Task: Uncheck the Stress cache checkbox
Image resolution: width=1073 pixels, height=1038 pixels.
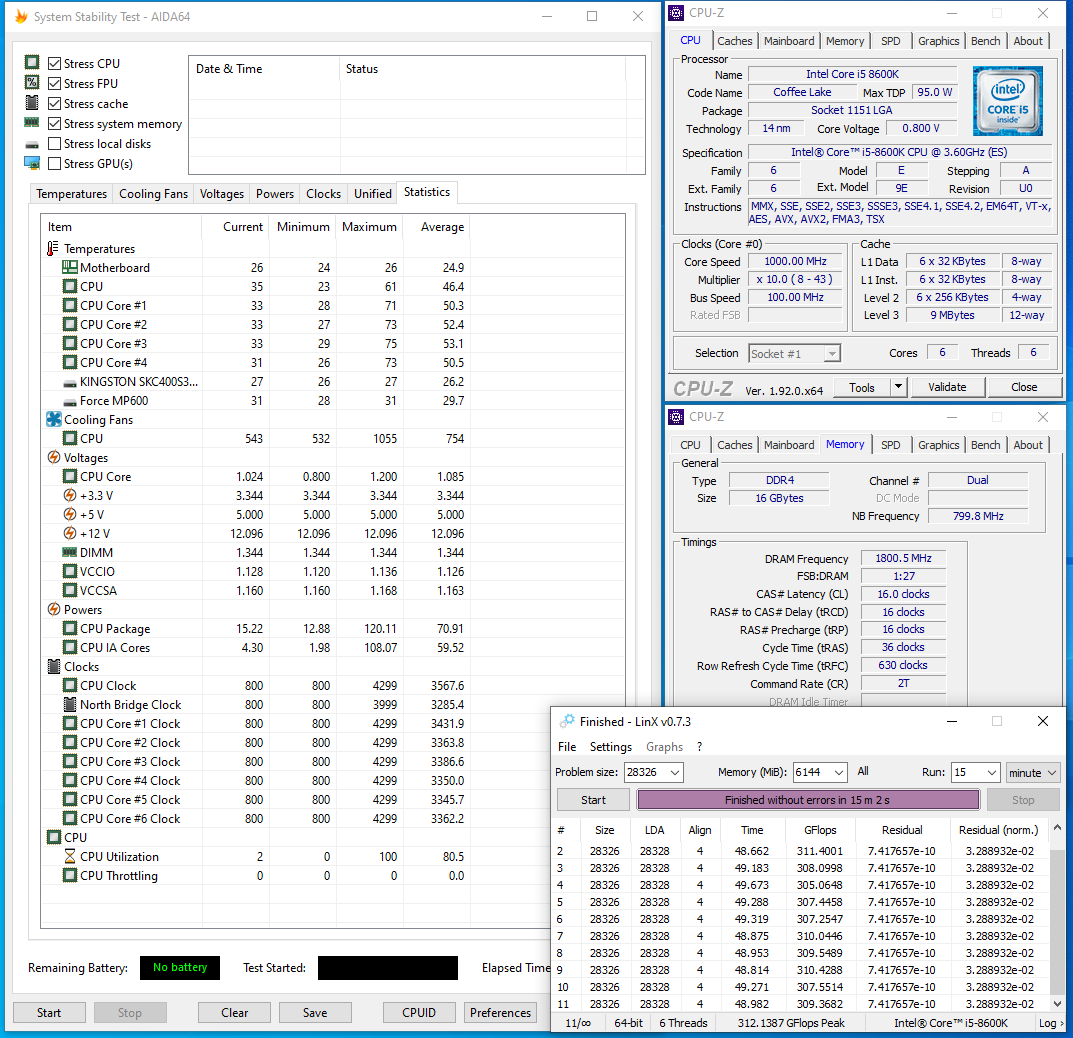Action: (55, 104)
